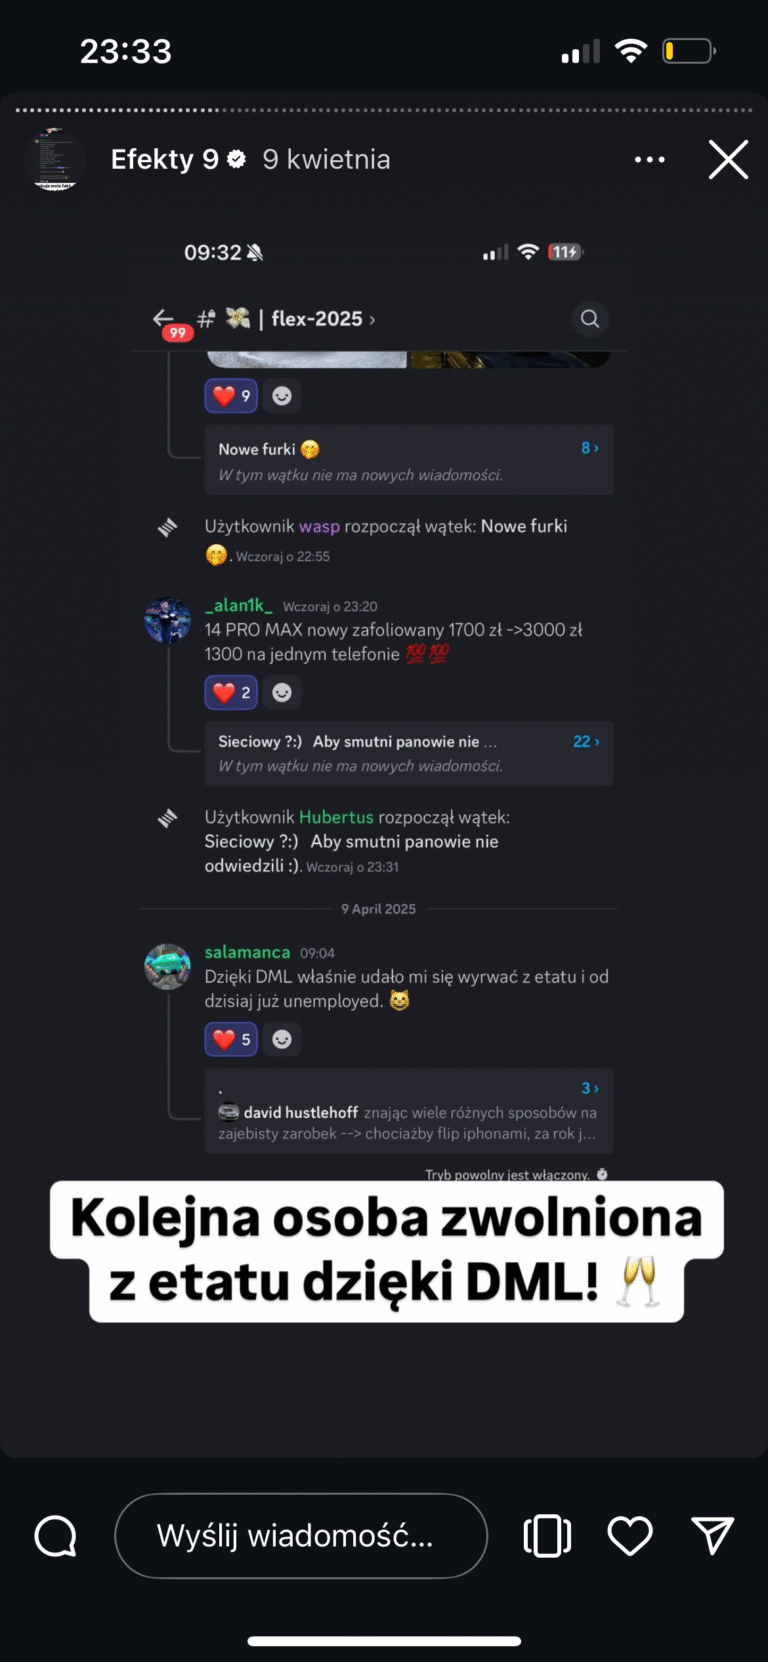Add reaction smiley under salamanca's message
The width and height of the screenshot is (768, 1662).
coord(282,1039)
